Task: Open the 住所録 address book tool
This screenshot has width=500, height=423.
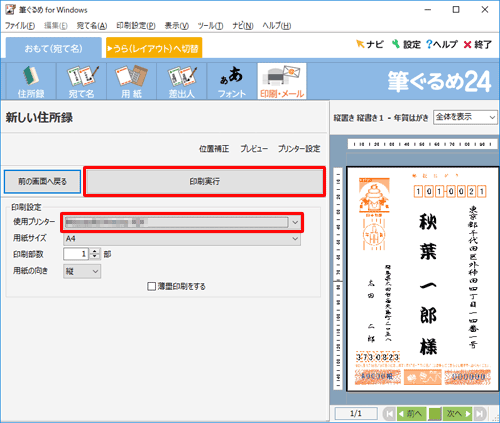Action: [x=31, y=82]
